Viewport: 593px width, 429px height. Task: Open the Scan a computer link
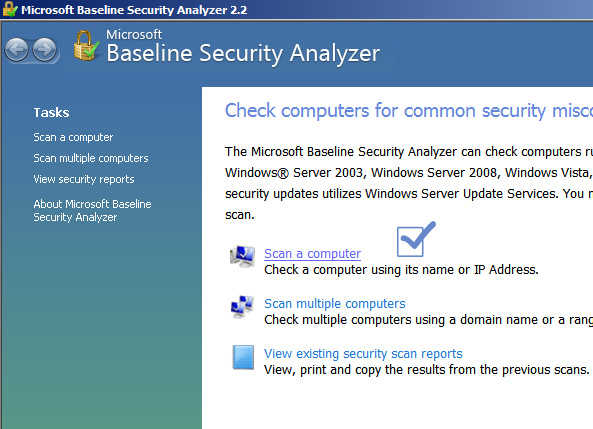(312, 253)
